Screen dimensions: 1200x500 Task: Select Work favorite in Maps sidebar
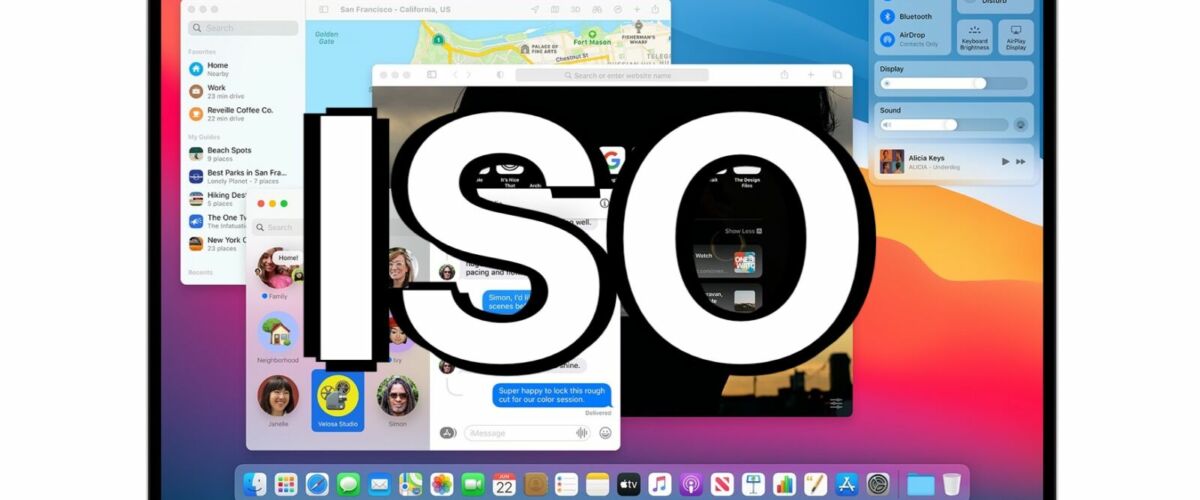pyautogui.click(x=244, y=91)
